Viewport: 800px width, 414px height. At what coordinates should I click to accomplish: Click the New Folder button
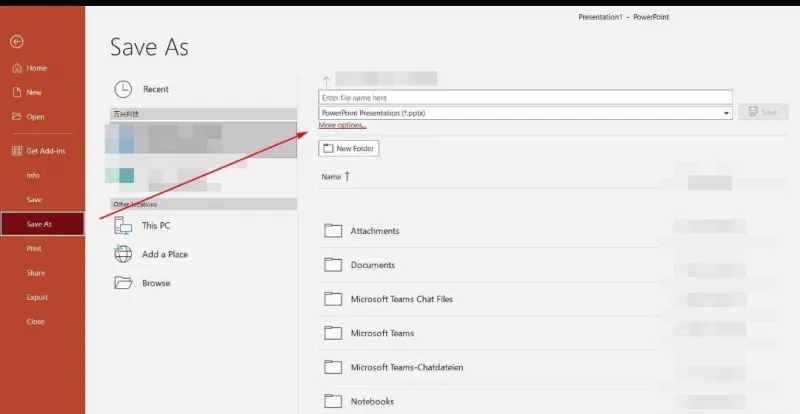(x=348, y=149)
